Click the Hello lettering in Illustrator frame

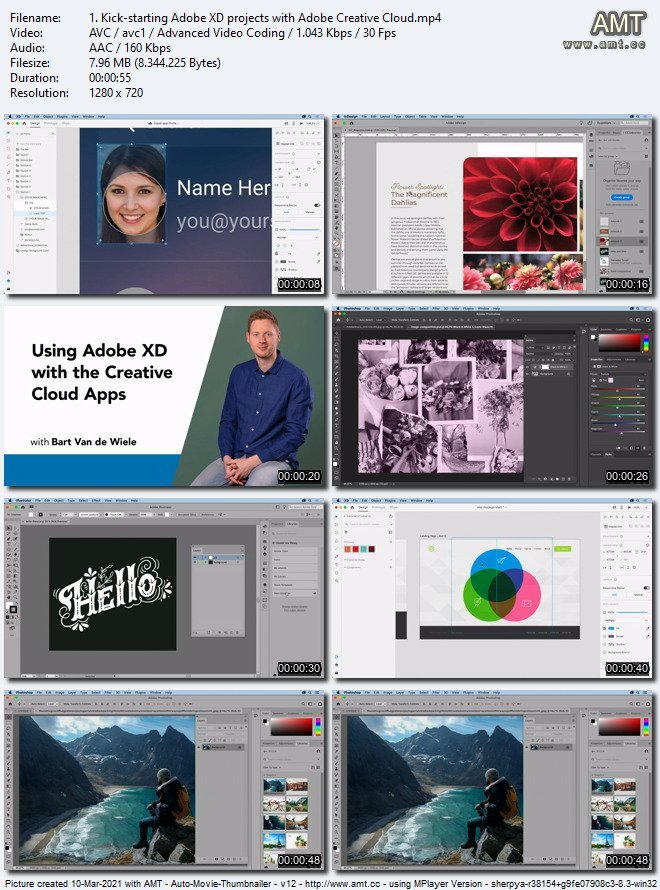point(113,594)
